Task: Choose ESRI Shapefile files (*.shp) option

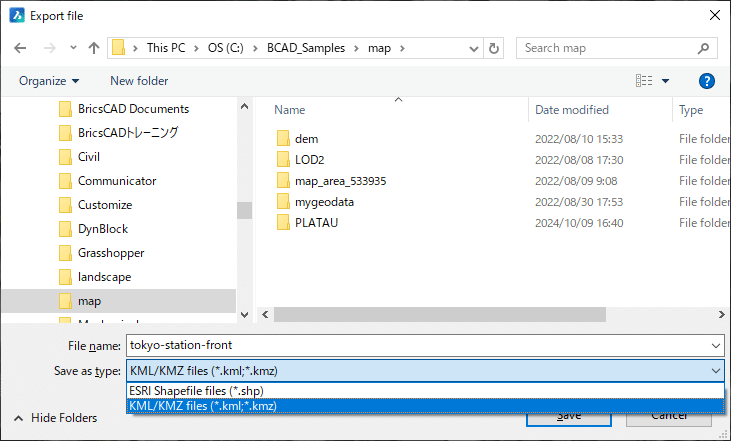Action: [x=425, y=391]
